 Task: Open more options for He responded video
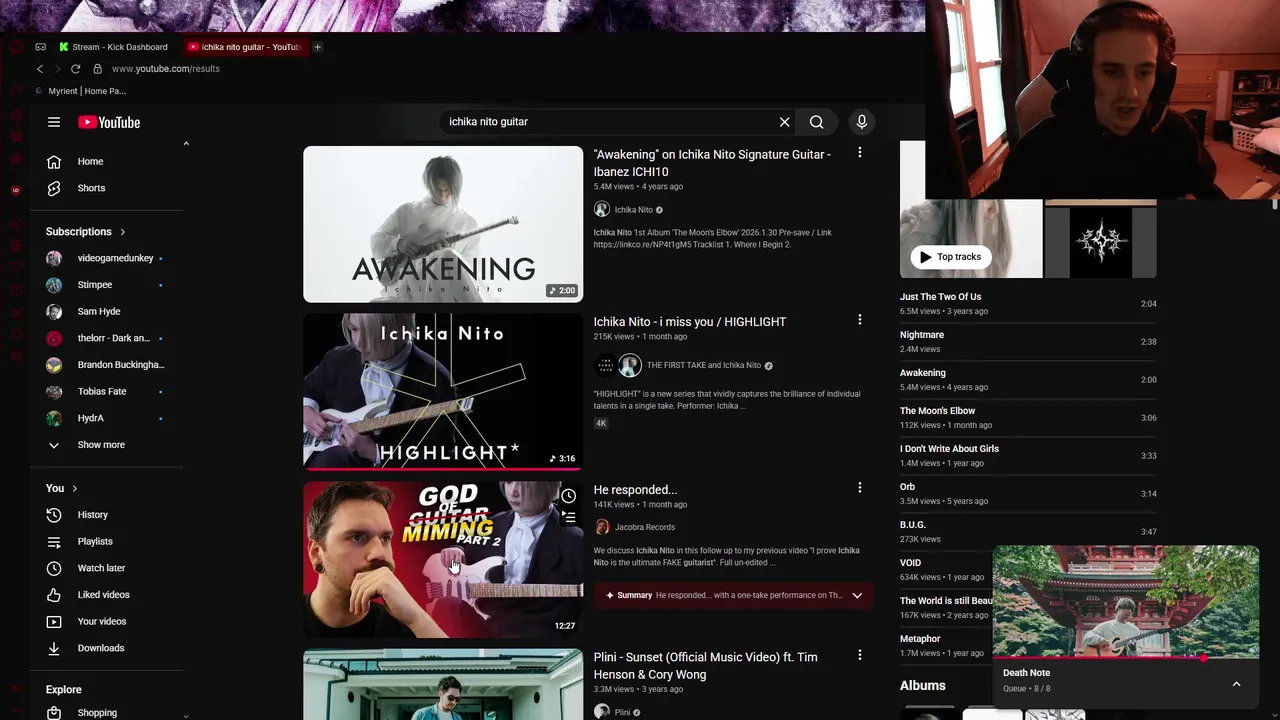click(x=859, y=488)
